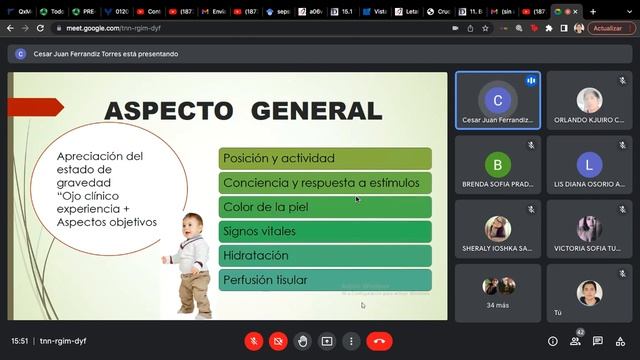The width and height of the screenshot is (640, 360).
Task: Switch to the 0120 tab
Action: [117, 12]
